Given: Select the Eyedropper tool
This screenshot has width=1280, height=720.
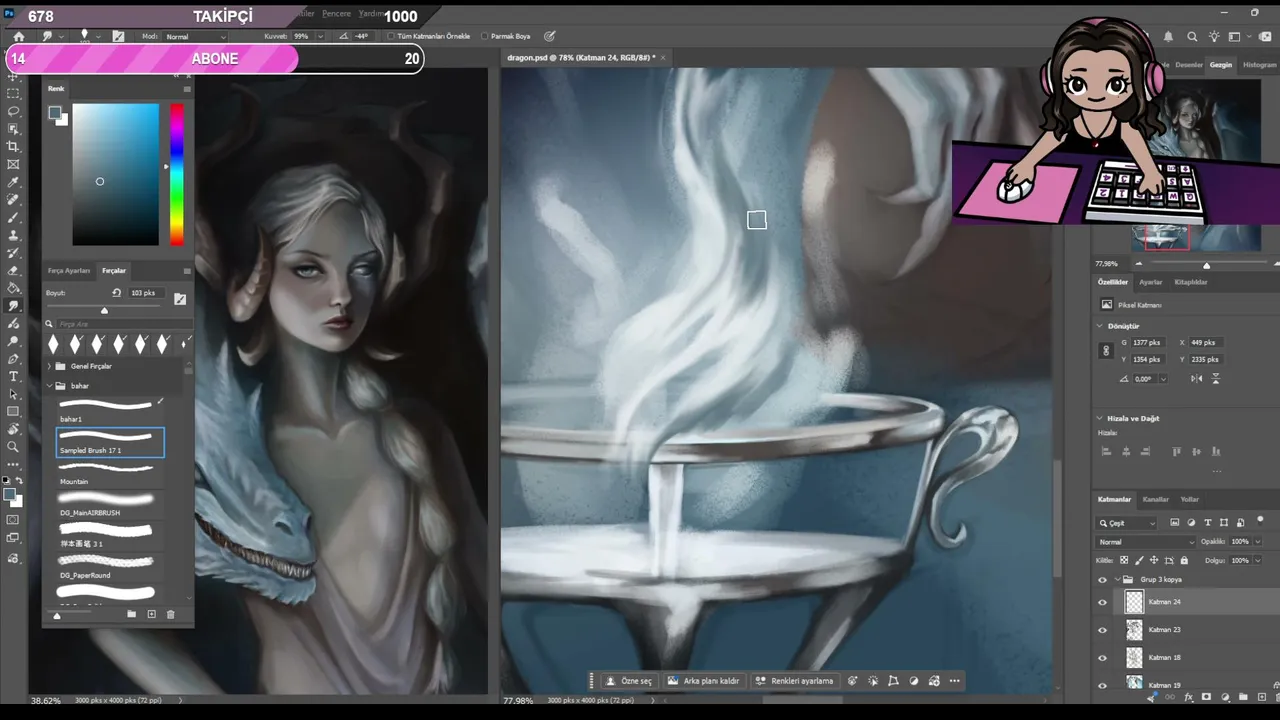Looking at the screenshot, I should [14, 183].
